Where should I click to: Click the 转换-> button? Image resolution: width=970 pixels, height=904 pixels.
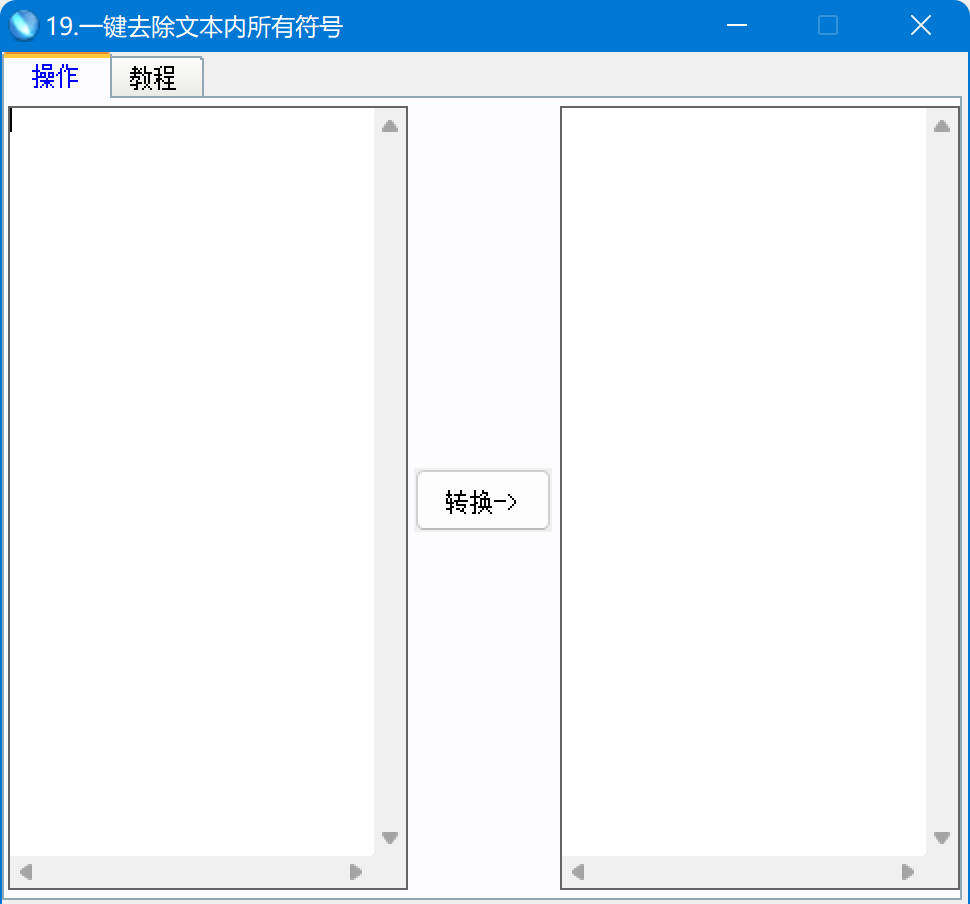(483, 501)
